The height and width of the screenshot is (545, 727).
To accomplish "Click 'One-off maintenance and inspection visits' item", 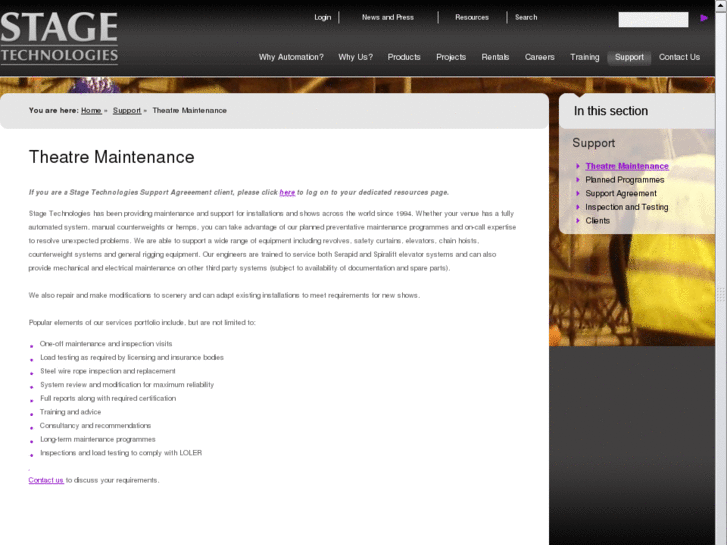I will pos(106,344).
